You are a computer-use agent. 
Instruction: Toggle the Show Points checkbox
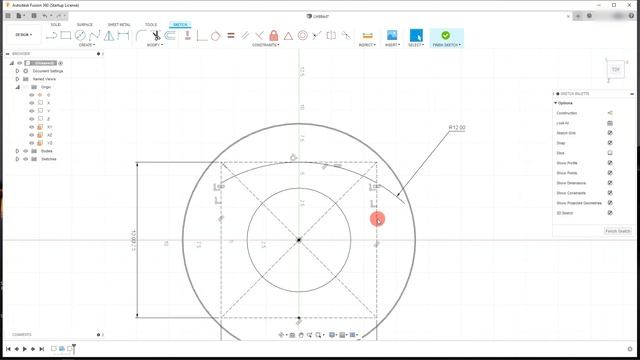(x=610, y=173)
